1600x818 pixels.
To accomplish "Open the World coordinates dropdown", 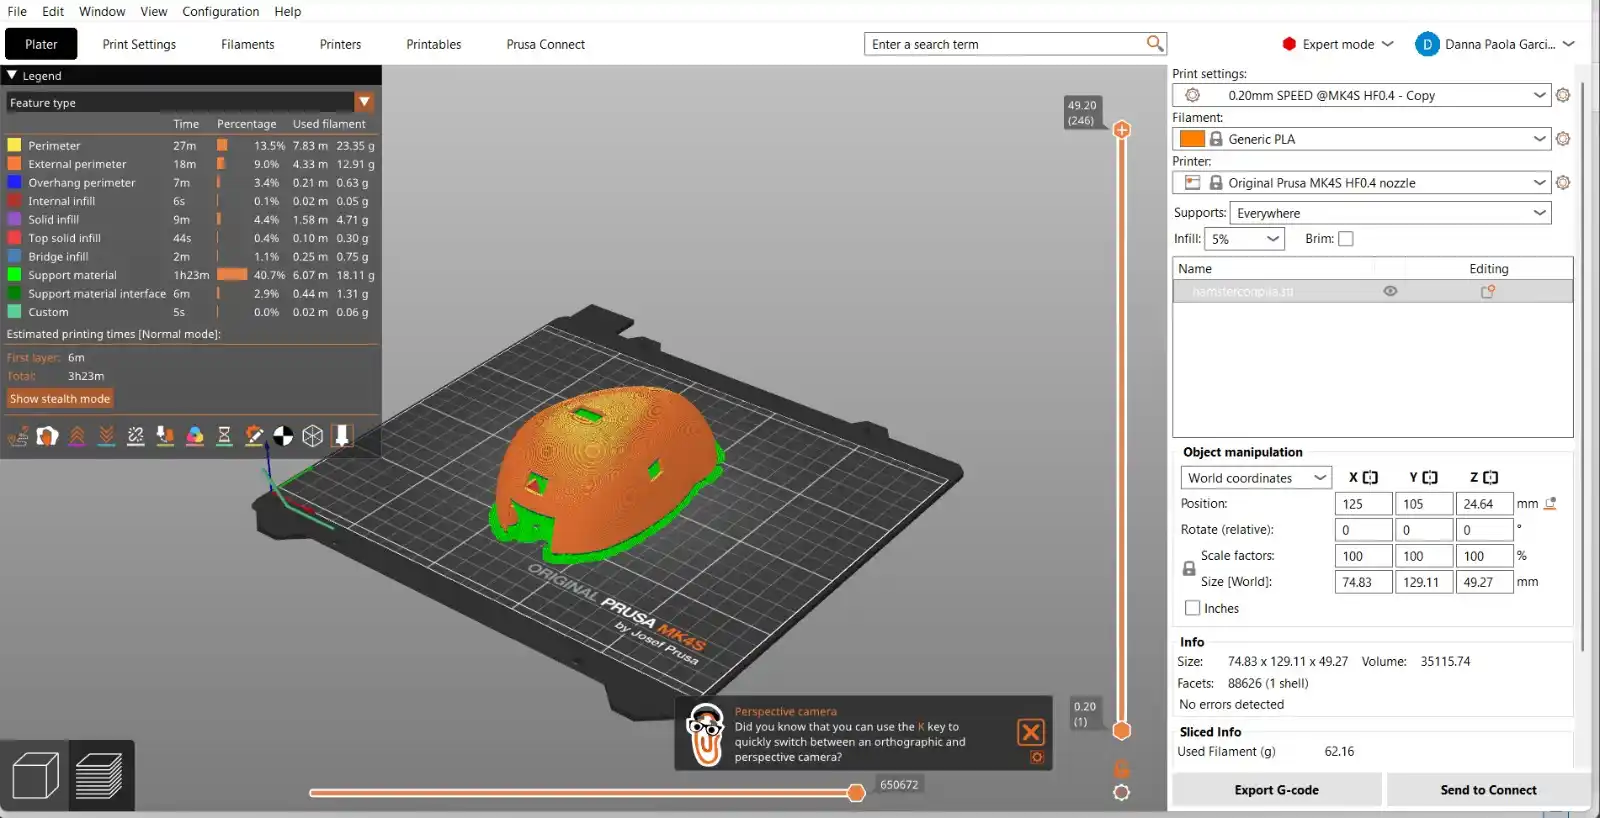I will 1257,478.
